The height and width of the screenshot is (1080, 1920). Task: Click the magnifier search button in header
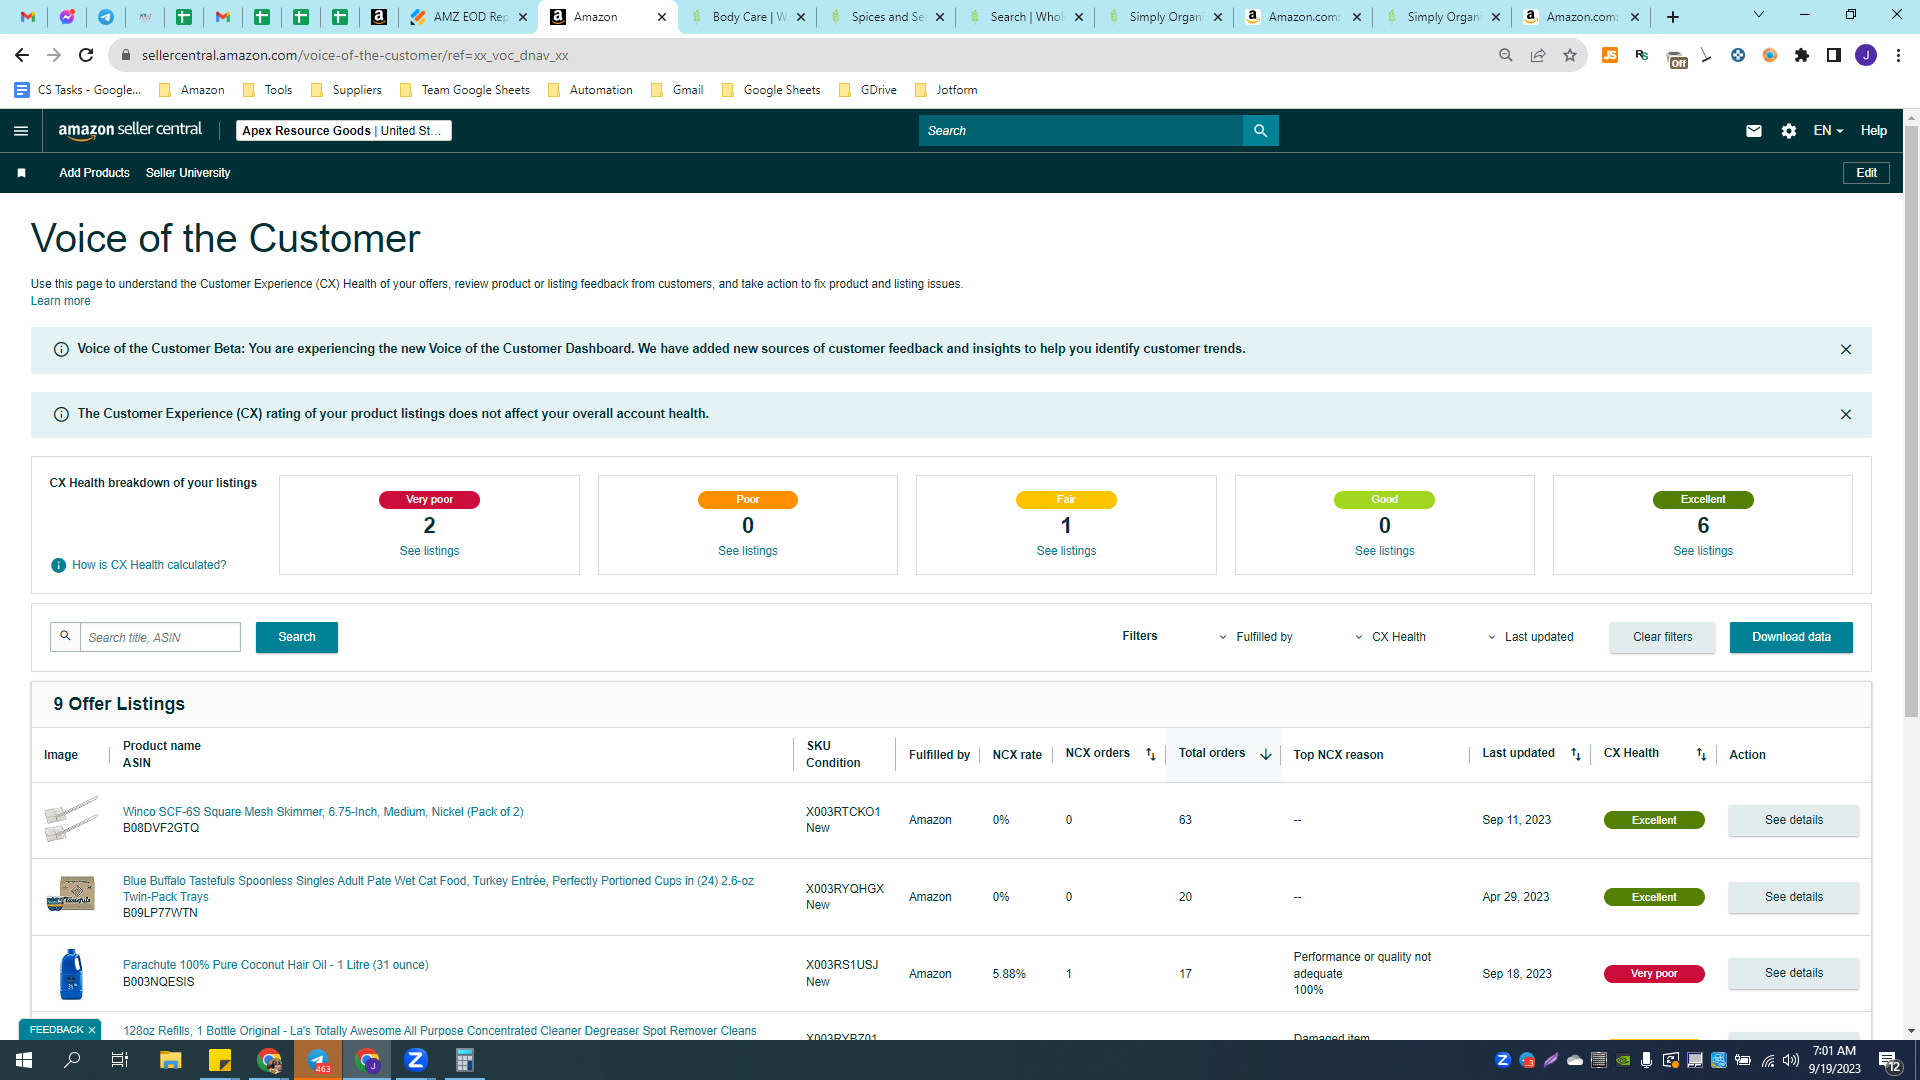pos(1260,131)
